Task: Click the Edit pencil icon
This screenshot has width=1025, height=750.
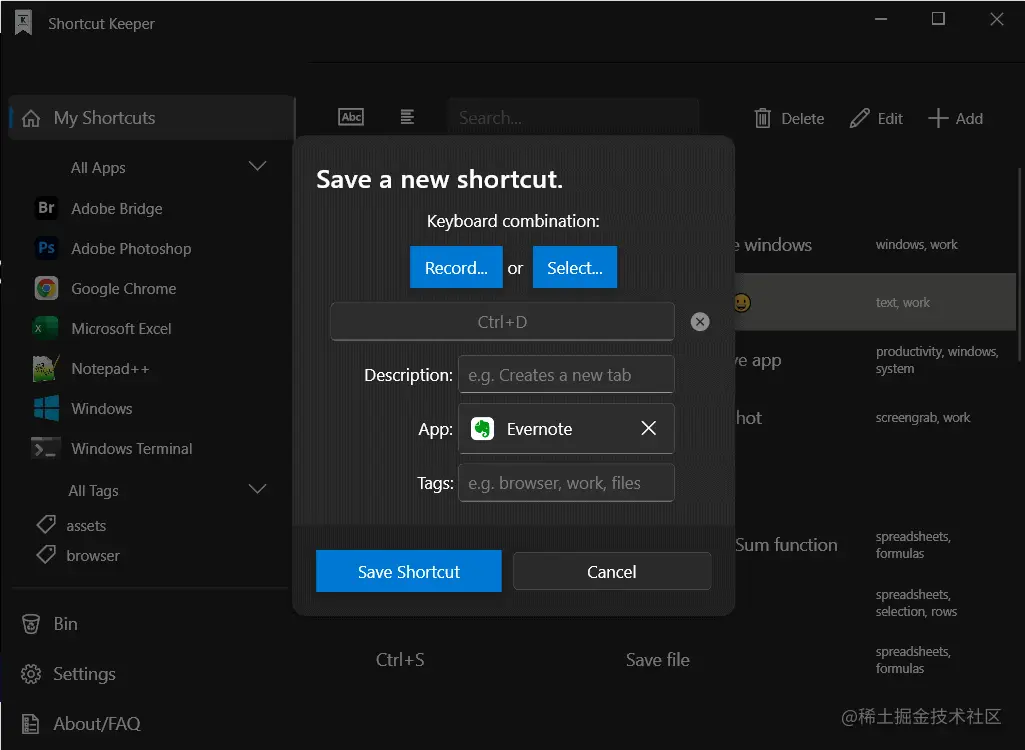Action: pos(859,118)
